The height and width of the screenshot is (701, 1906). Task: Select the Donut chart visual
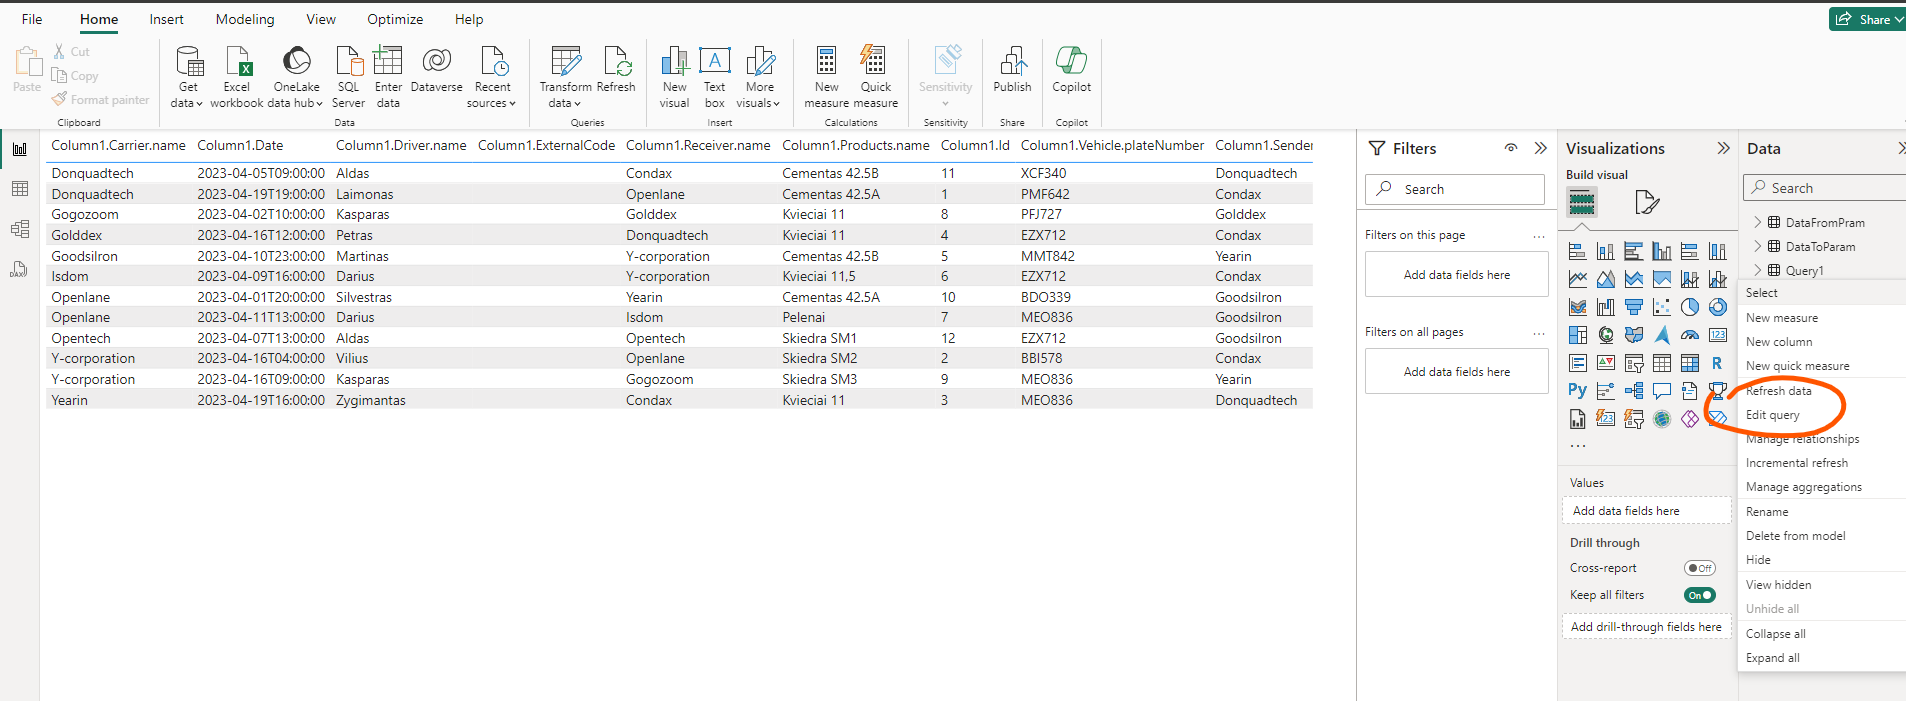tap(1717, 307)
